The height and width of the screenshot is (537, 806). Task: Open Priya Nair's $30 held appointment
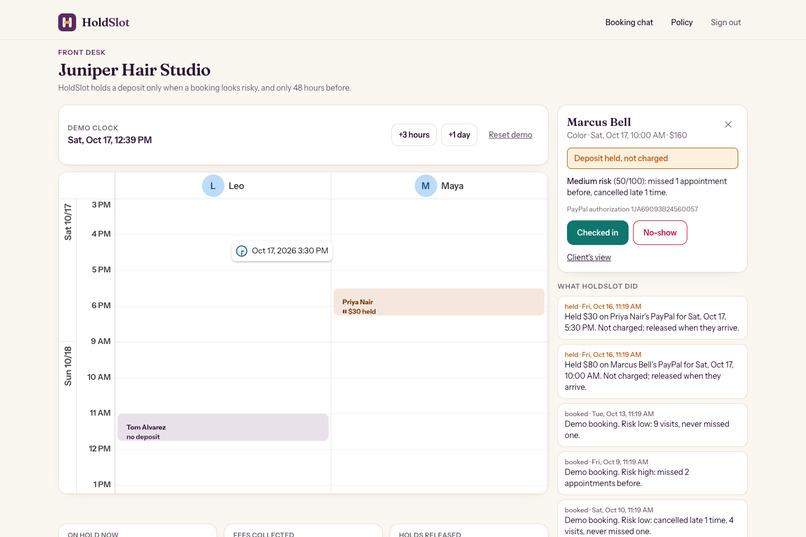click(x=439, y=302)
